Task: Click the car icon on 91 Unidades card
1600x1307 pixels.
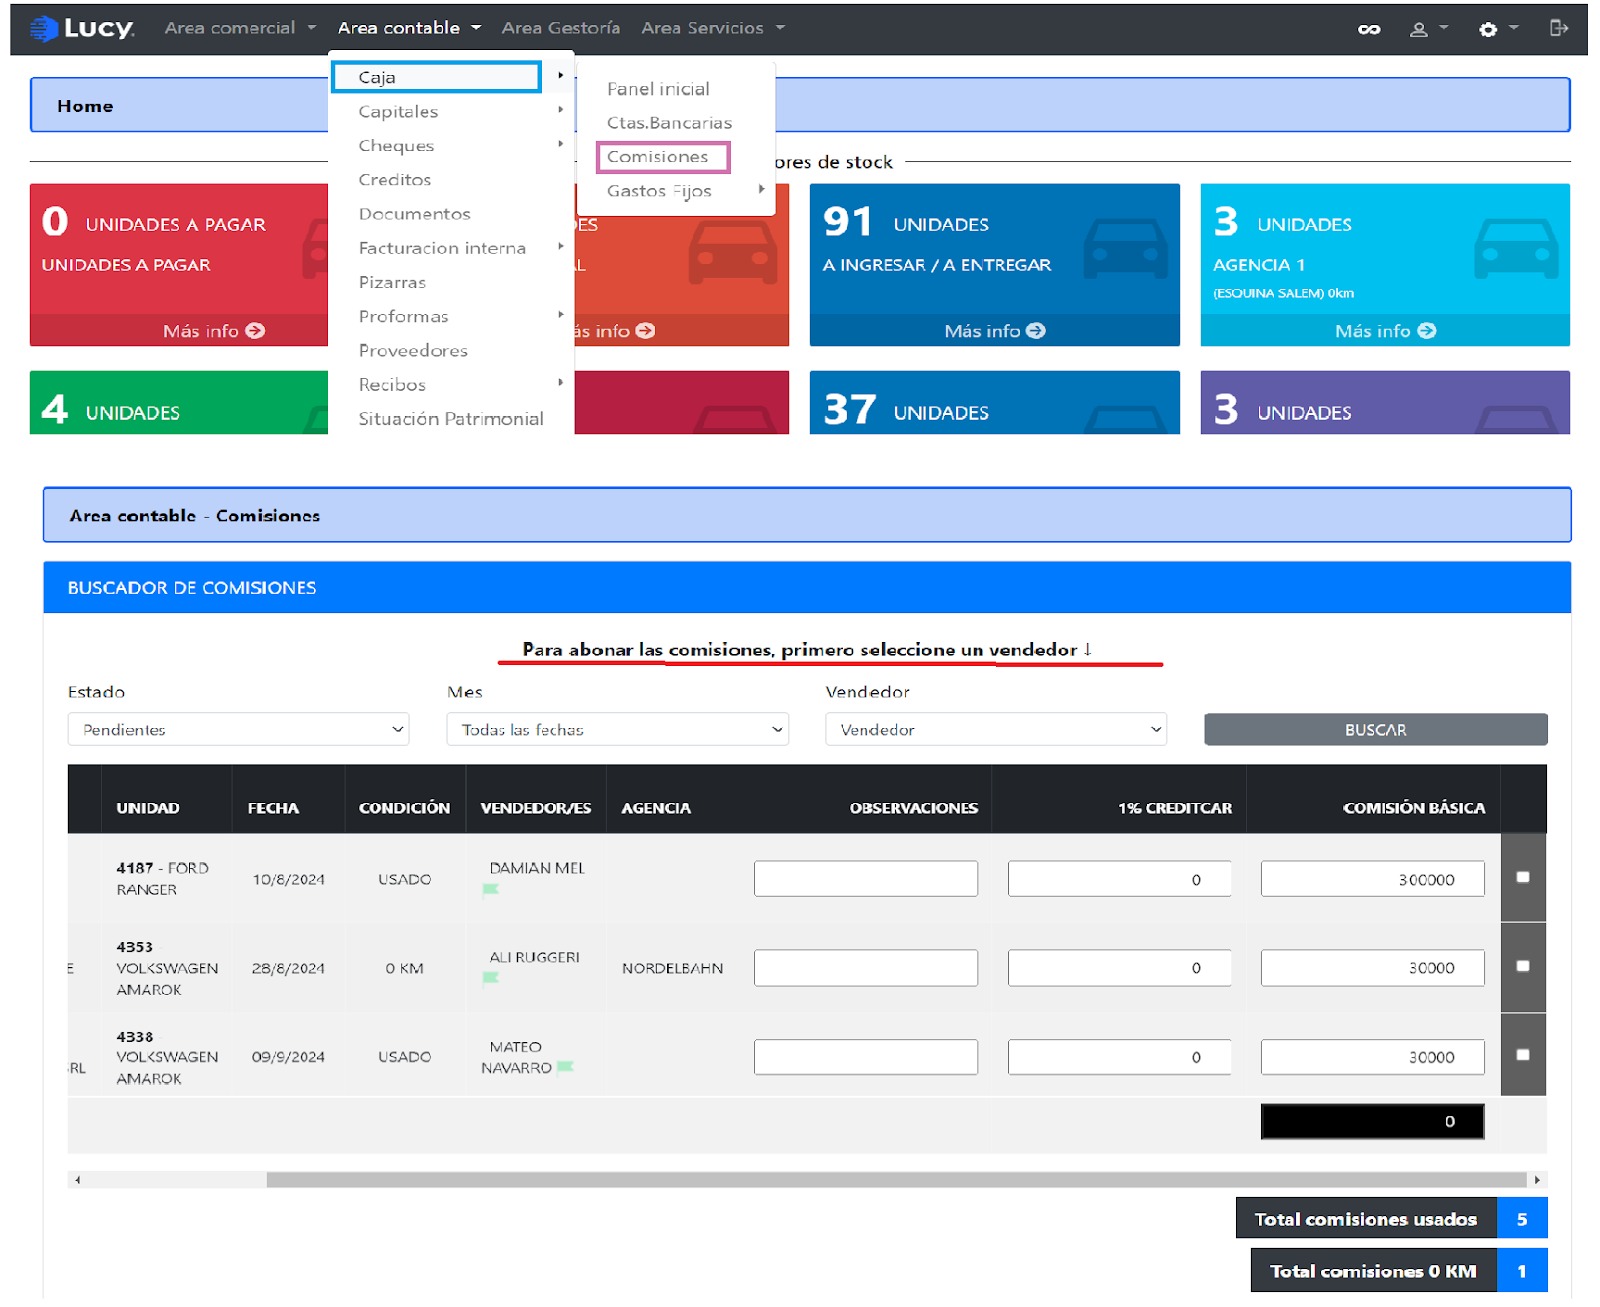Action: tap(1126, 249)
